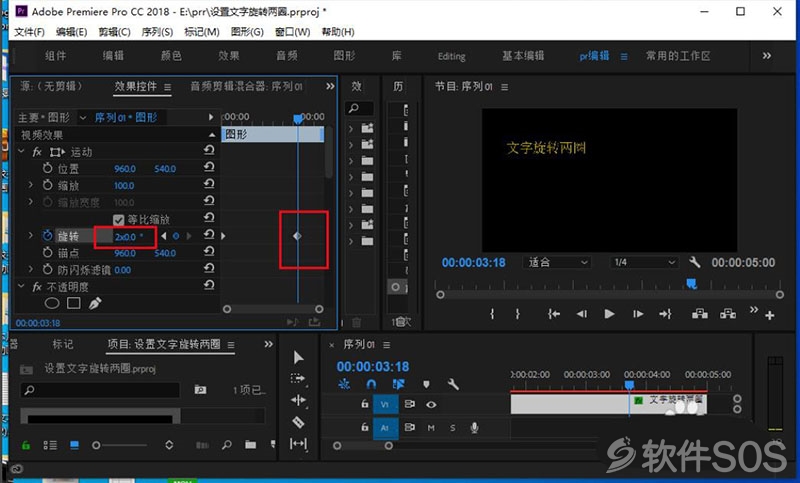
Task: Expand the Anti-flicker Filter property
Action: pos(31,269)
